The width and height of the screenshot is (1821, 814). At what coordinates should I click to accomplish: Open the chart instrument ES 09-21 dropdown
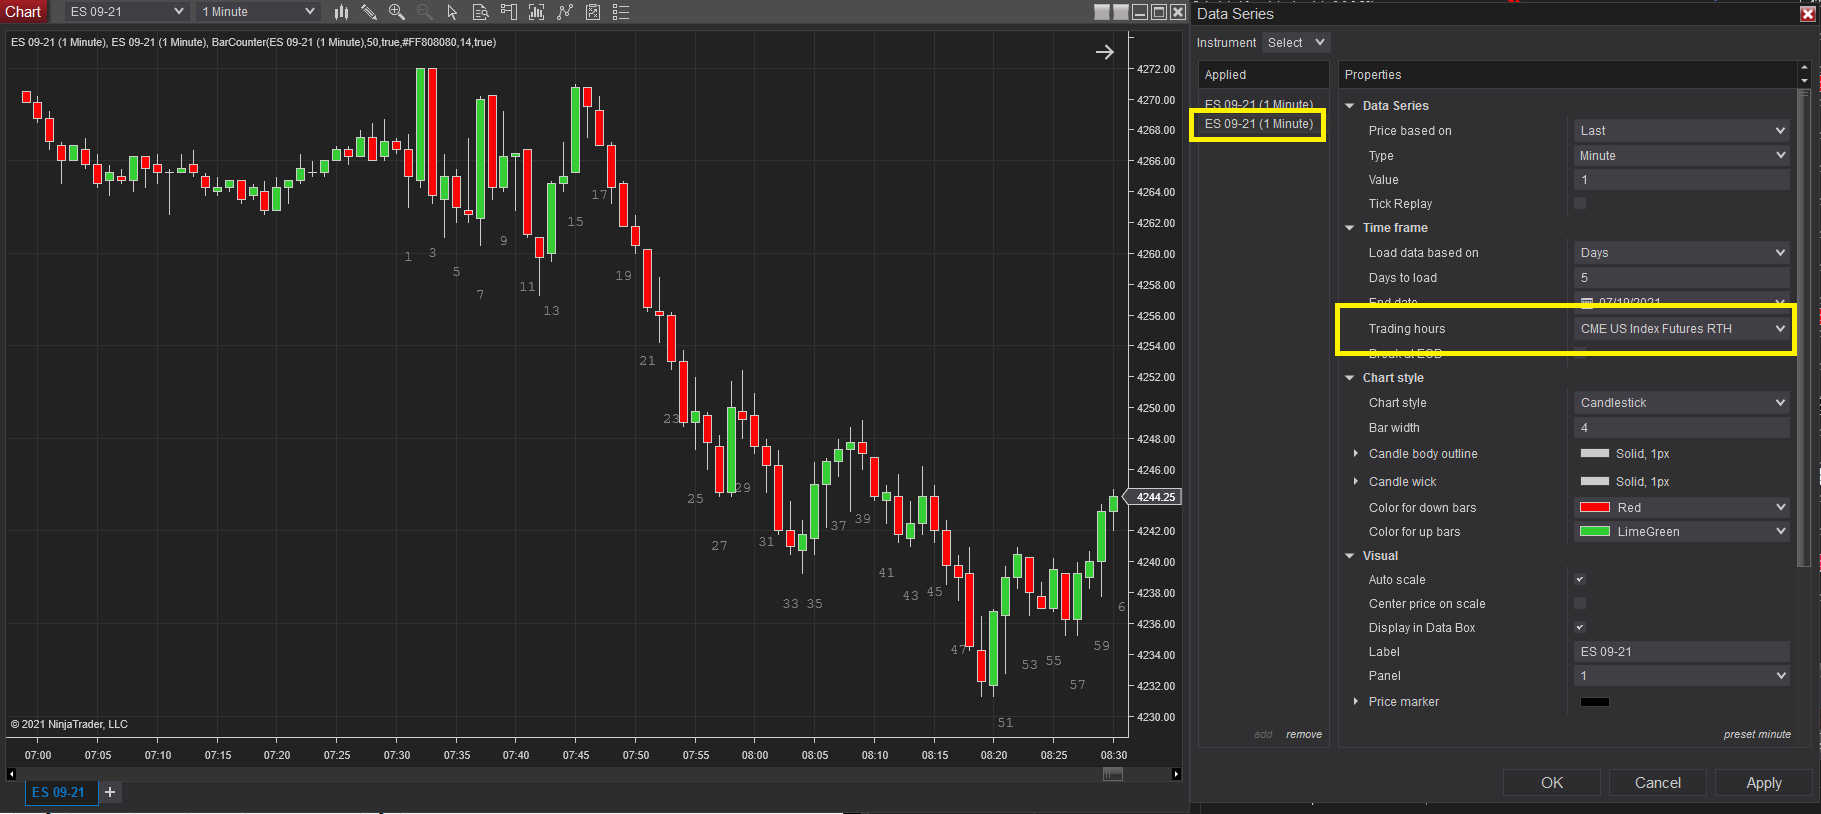point(127,12)
